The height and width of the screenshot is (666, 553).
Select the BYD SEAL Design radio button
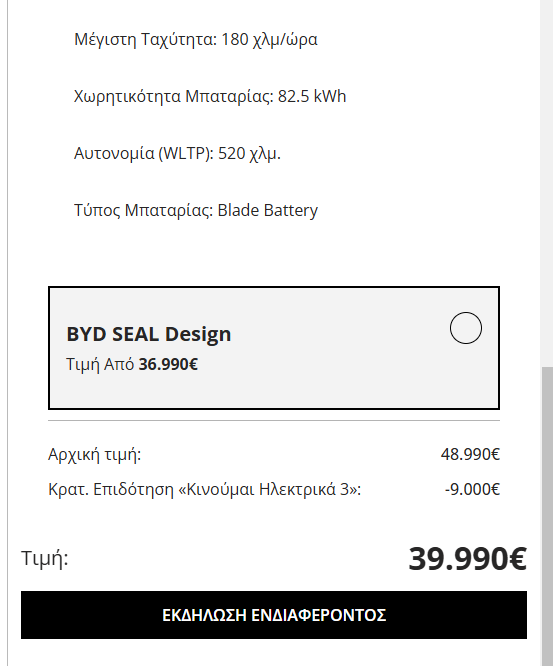(466, 328)
